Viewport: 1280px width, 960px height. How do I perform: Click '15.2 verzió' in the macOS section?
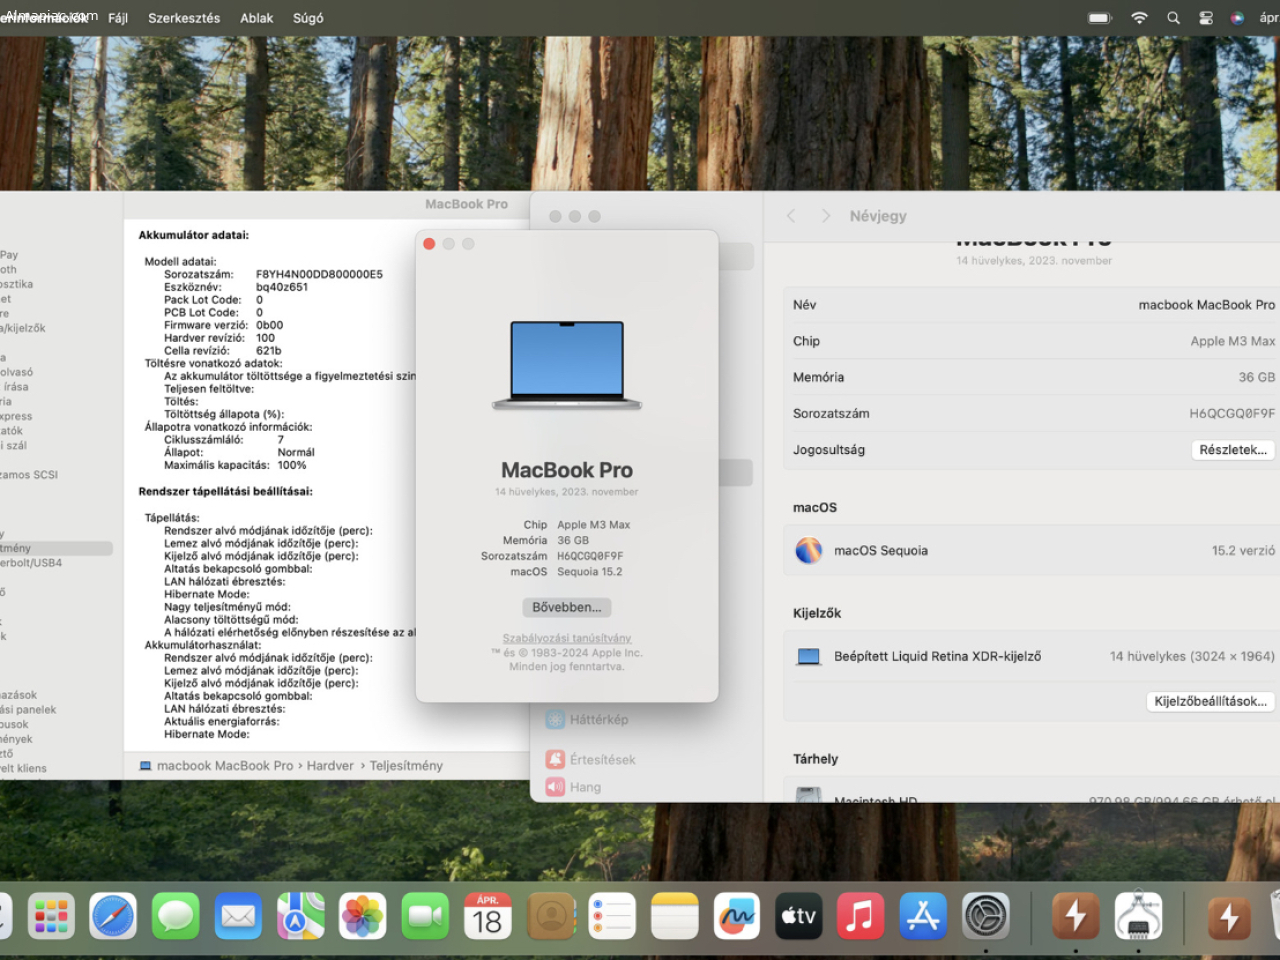coord(1243,550)
